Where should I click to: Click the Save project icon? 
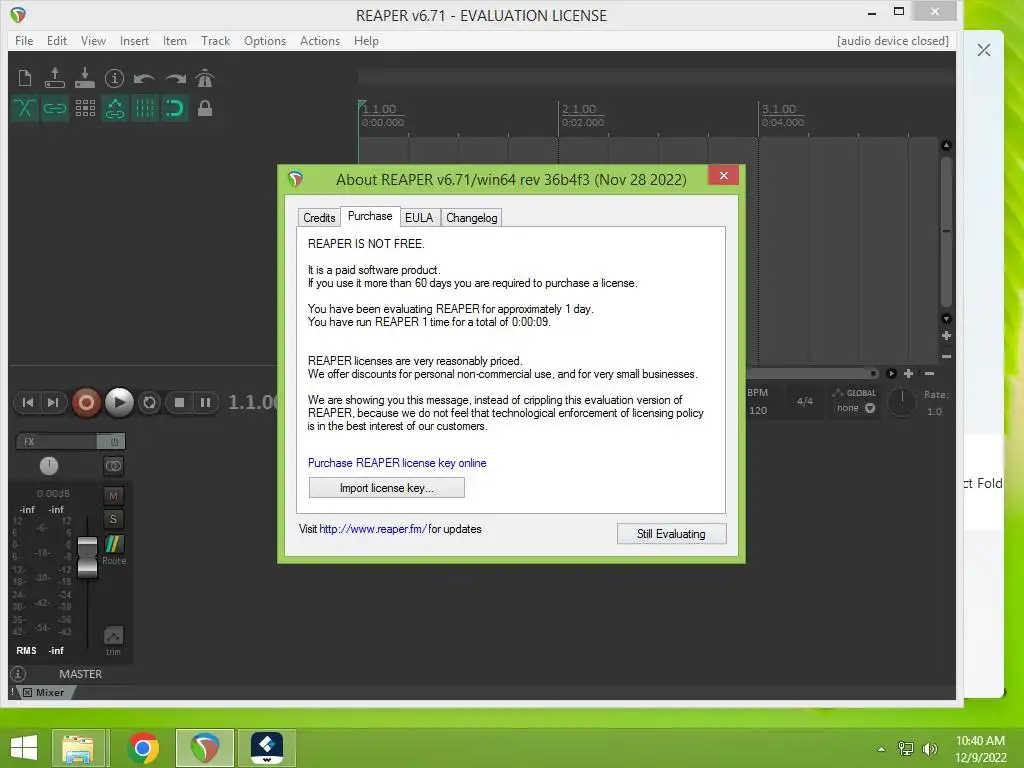coord(85,78)
